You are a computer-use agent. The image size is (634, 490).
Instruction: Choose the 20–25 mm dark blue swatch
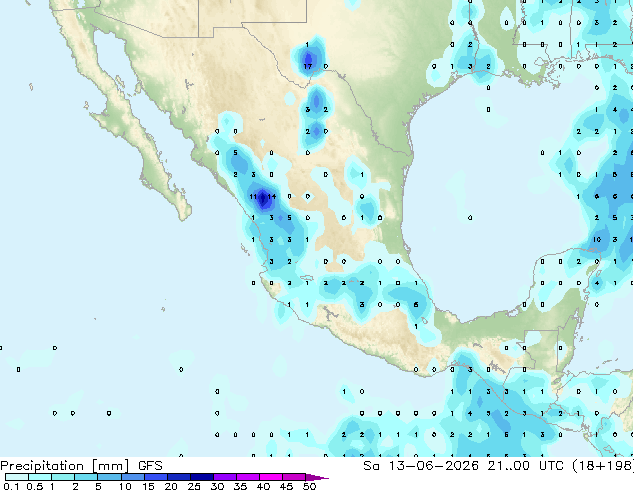tap(179, 477)
